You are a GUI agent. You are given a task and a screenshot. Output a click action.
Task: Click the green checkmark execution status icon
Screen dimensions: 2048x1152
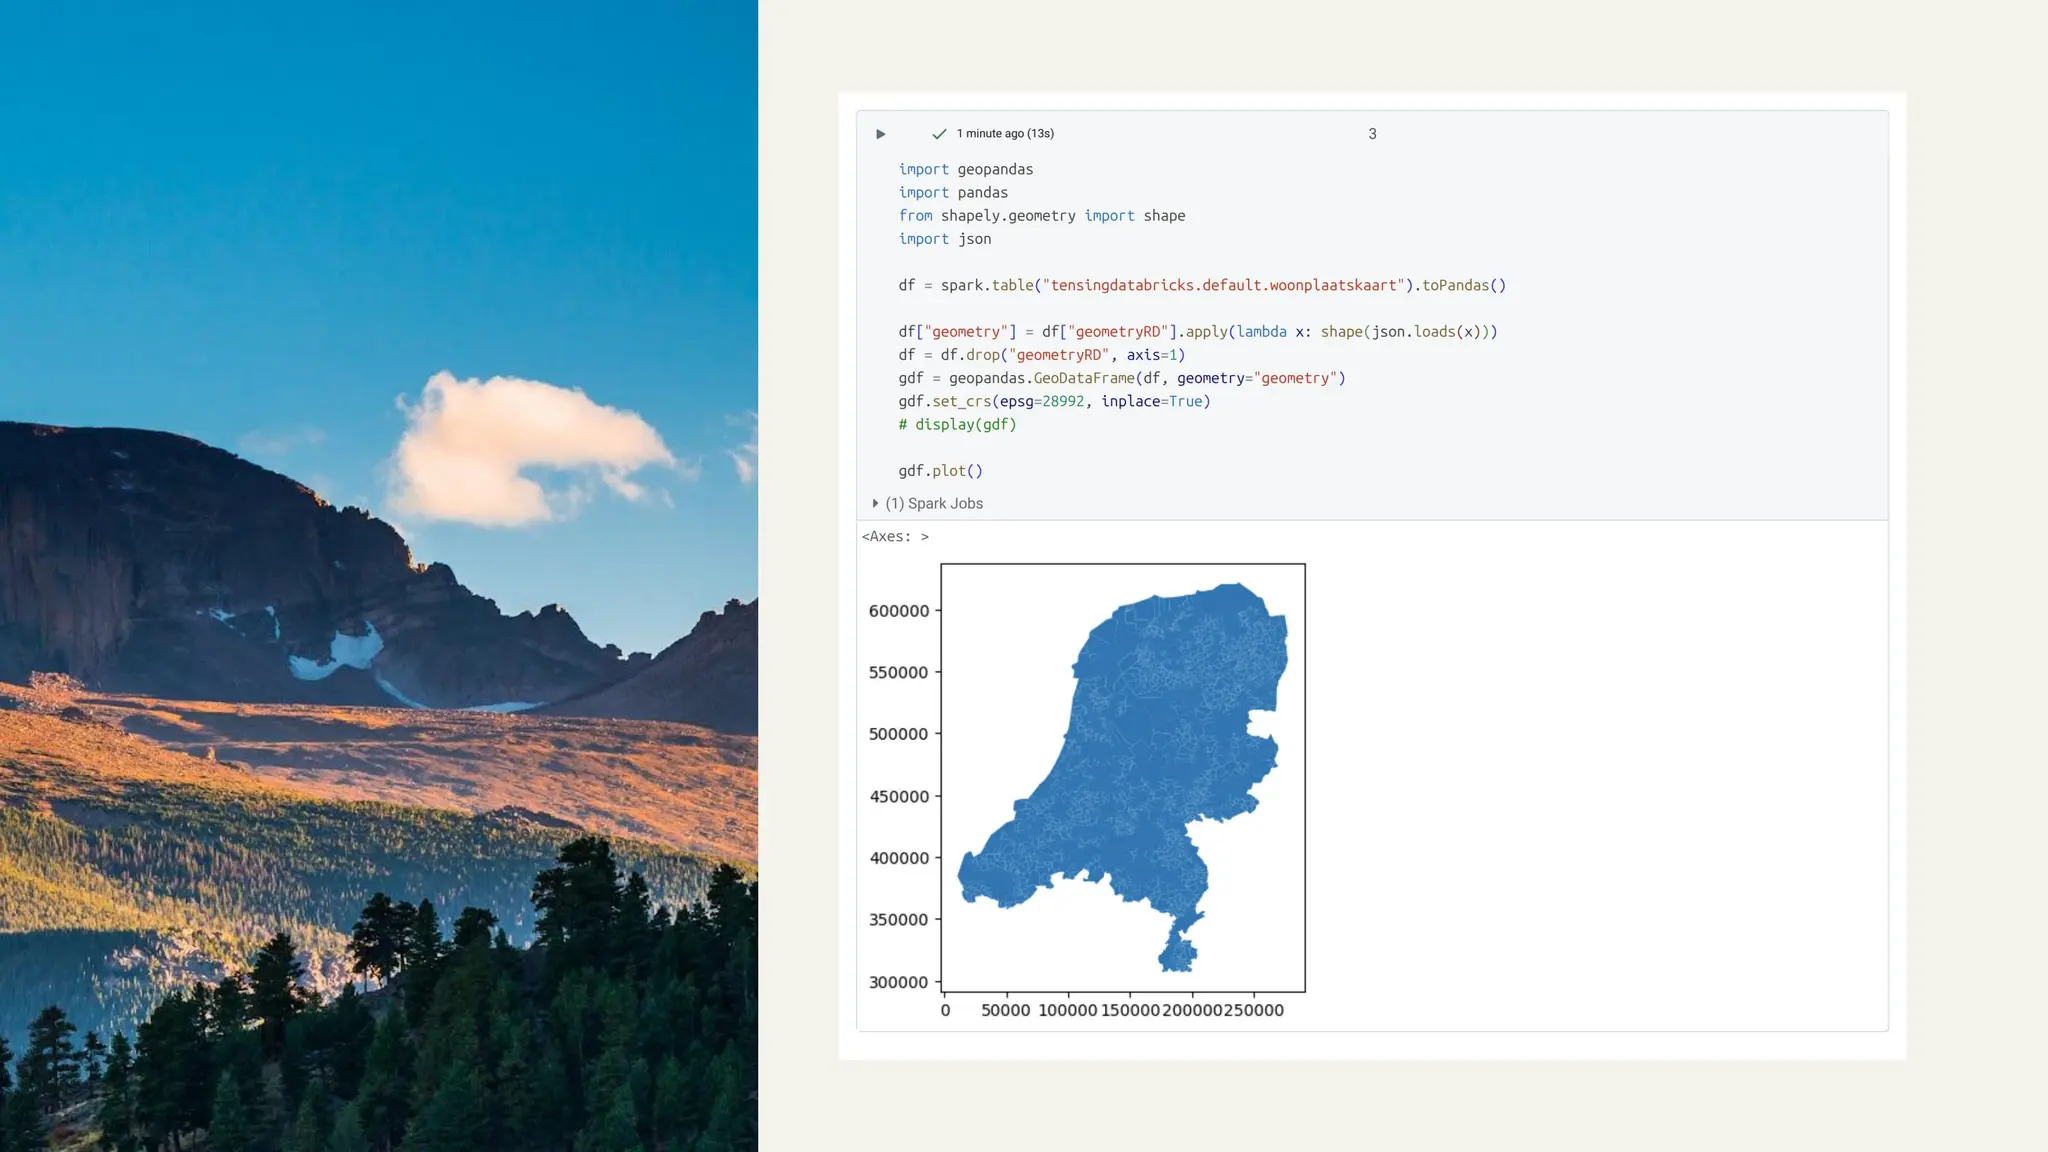point(938,134)
